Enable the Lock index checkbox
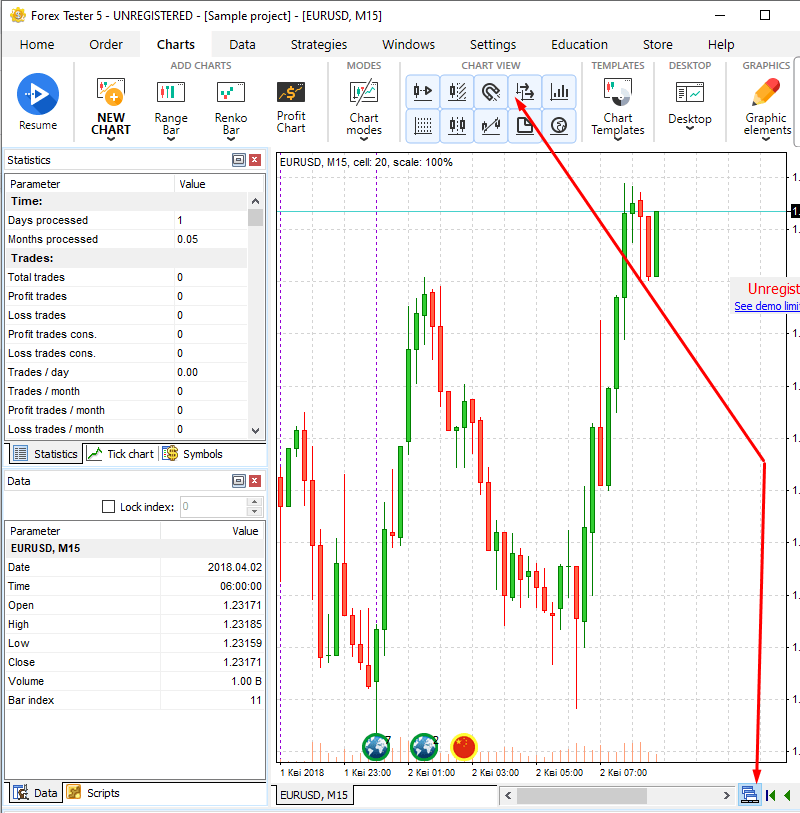 click(x=109, y=507)
